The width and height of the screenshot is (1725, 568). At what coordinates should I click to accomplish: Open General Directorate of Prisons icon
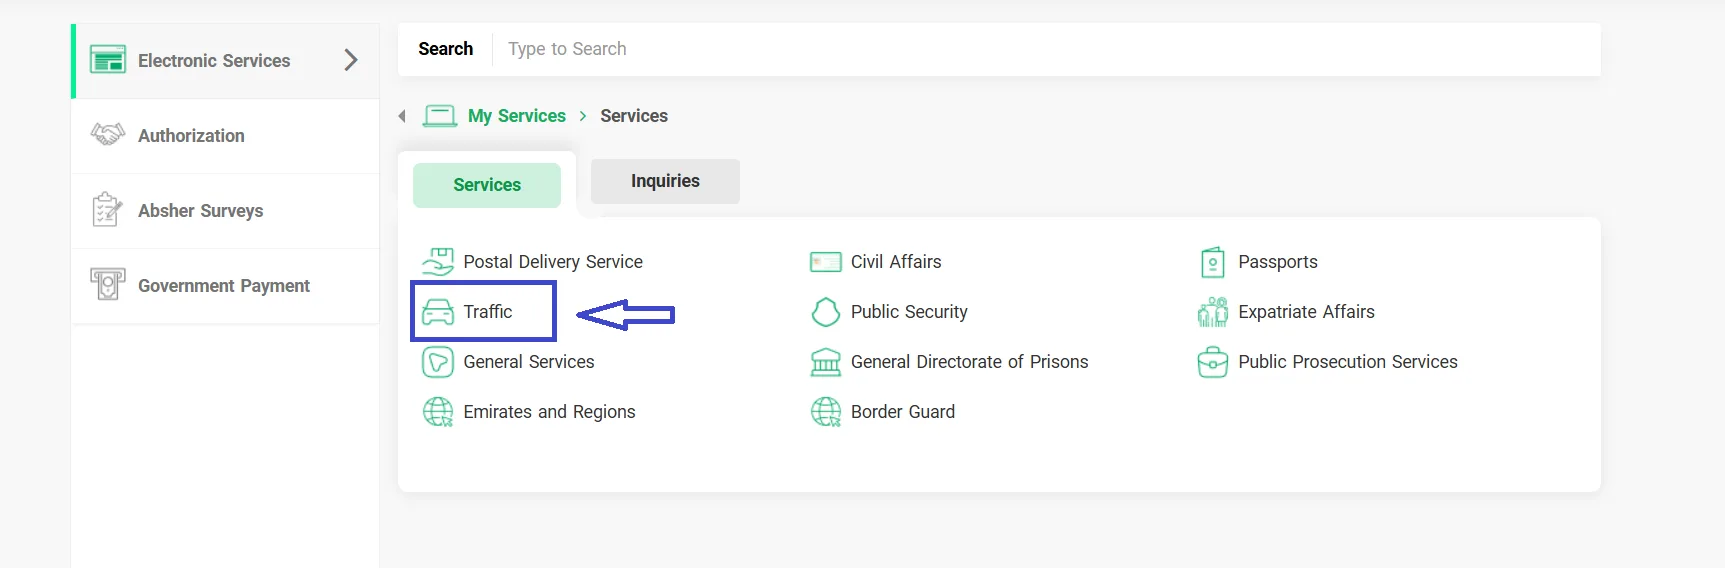[x=826, y=362]
